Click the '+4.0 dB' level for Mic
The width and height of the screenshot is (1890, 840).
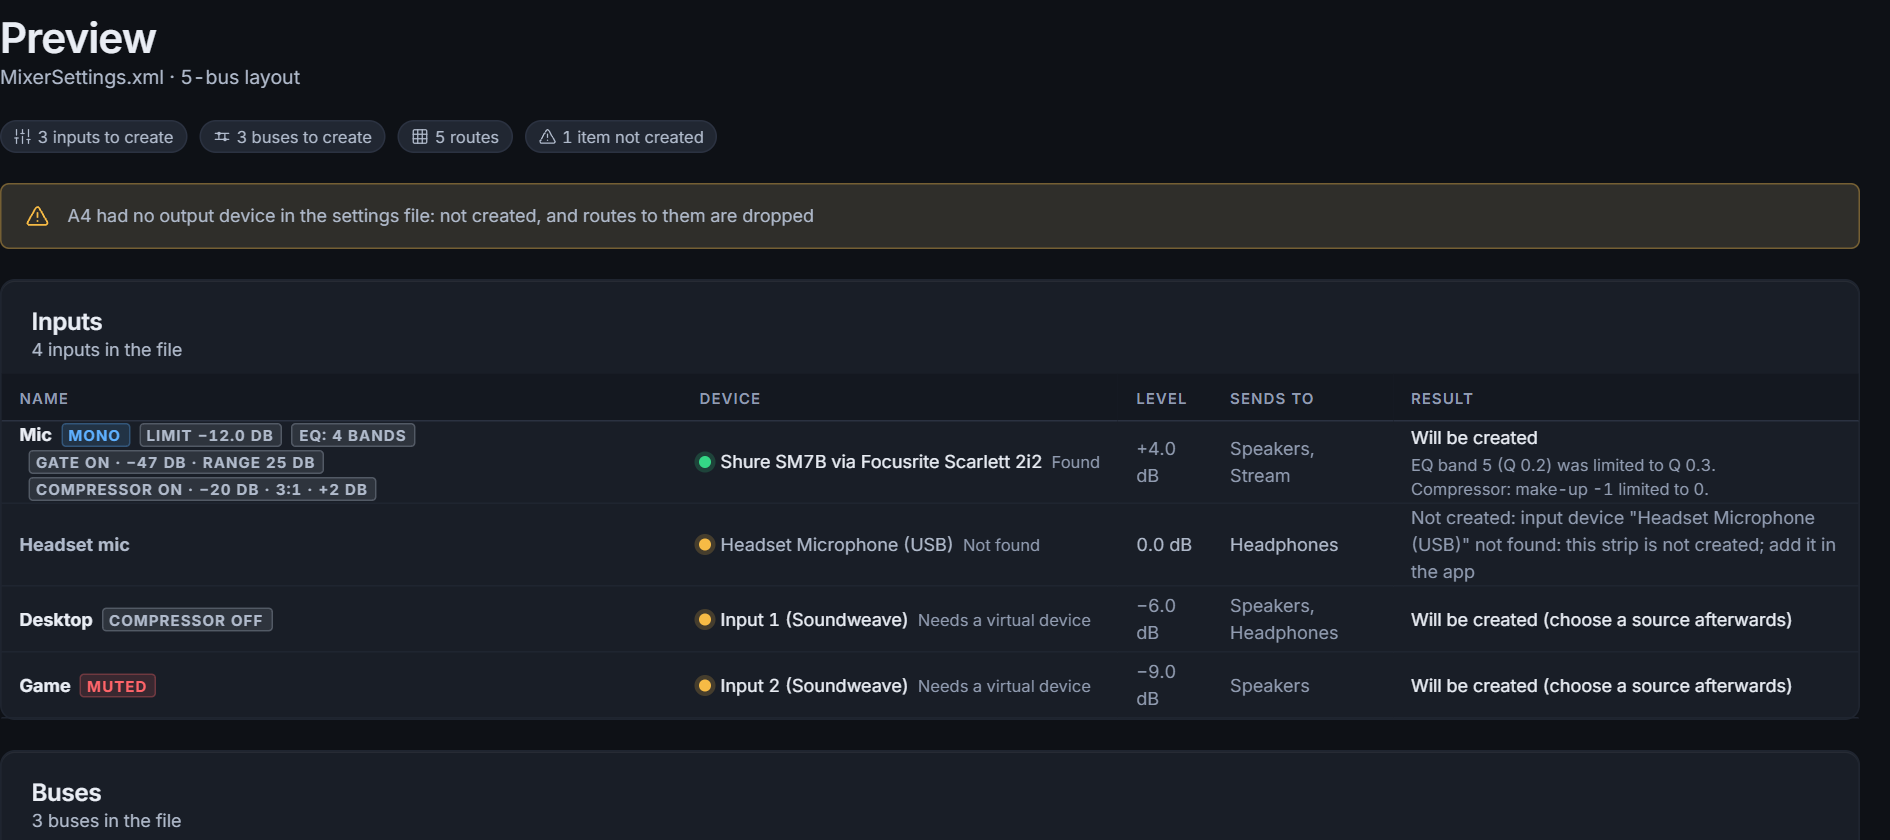[1156, 462]
